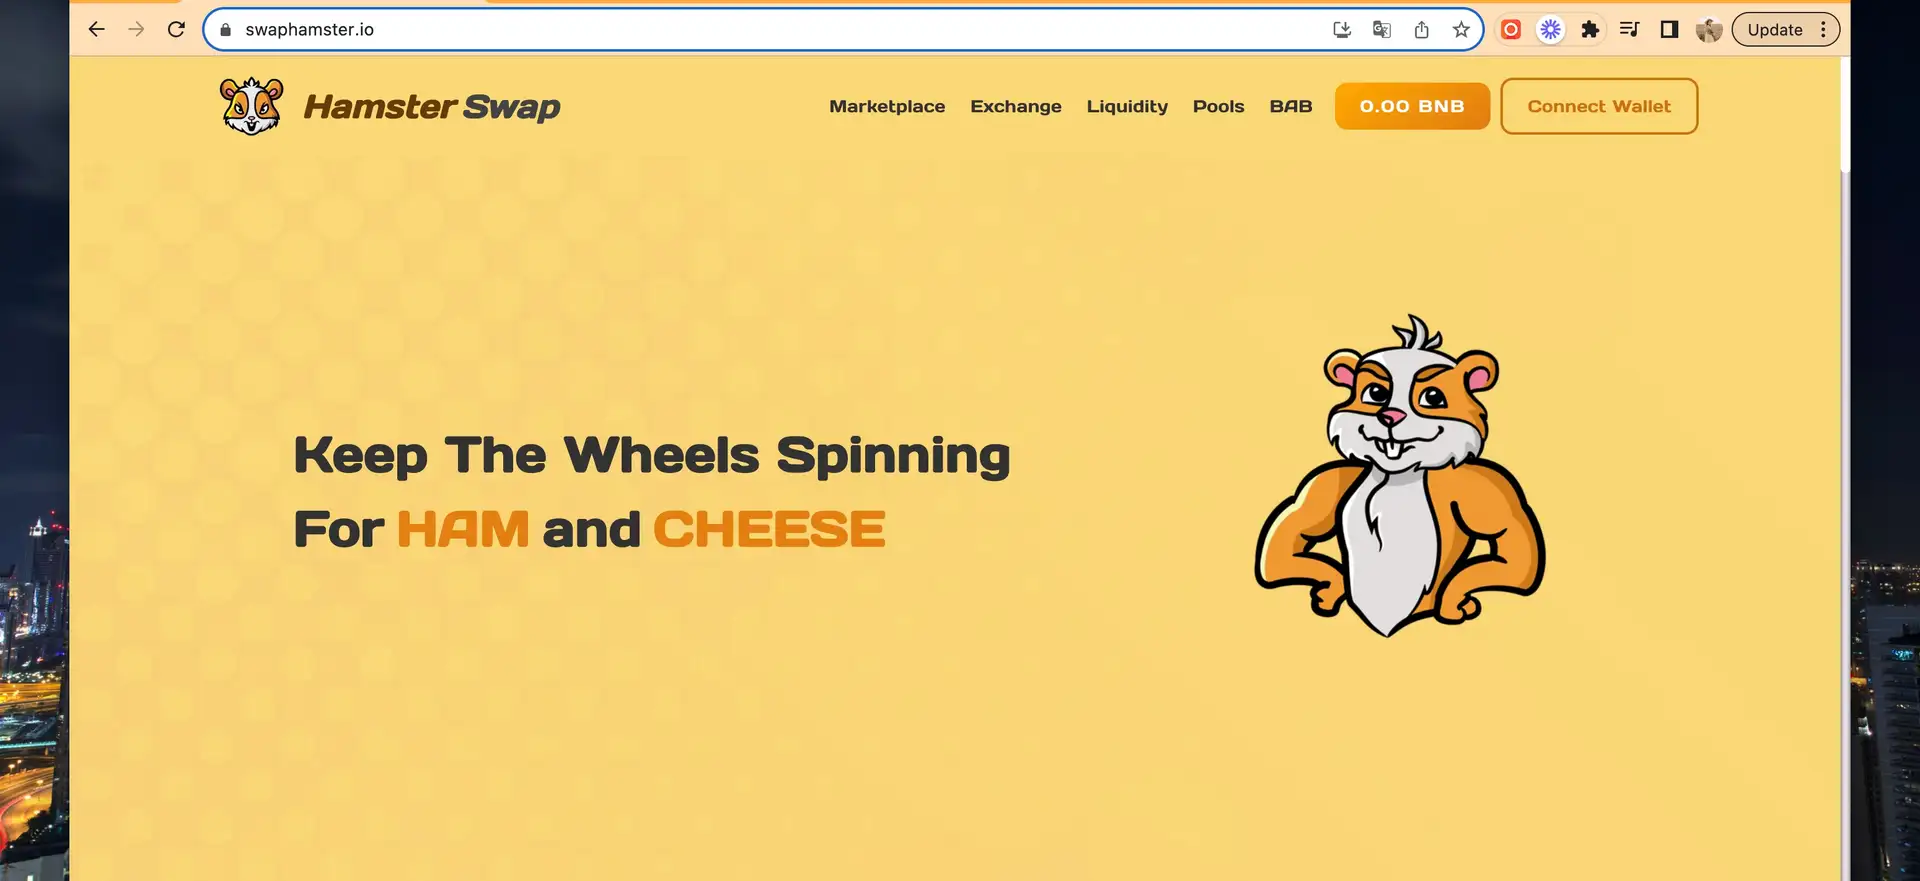This screenshot has width=1920, height=881.
Task: Open the media control playlist icon
Action: [x=1629, y=30]
